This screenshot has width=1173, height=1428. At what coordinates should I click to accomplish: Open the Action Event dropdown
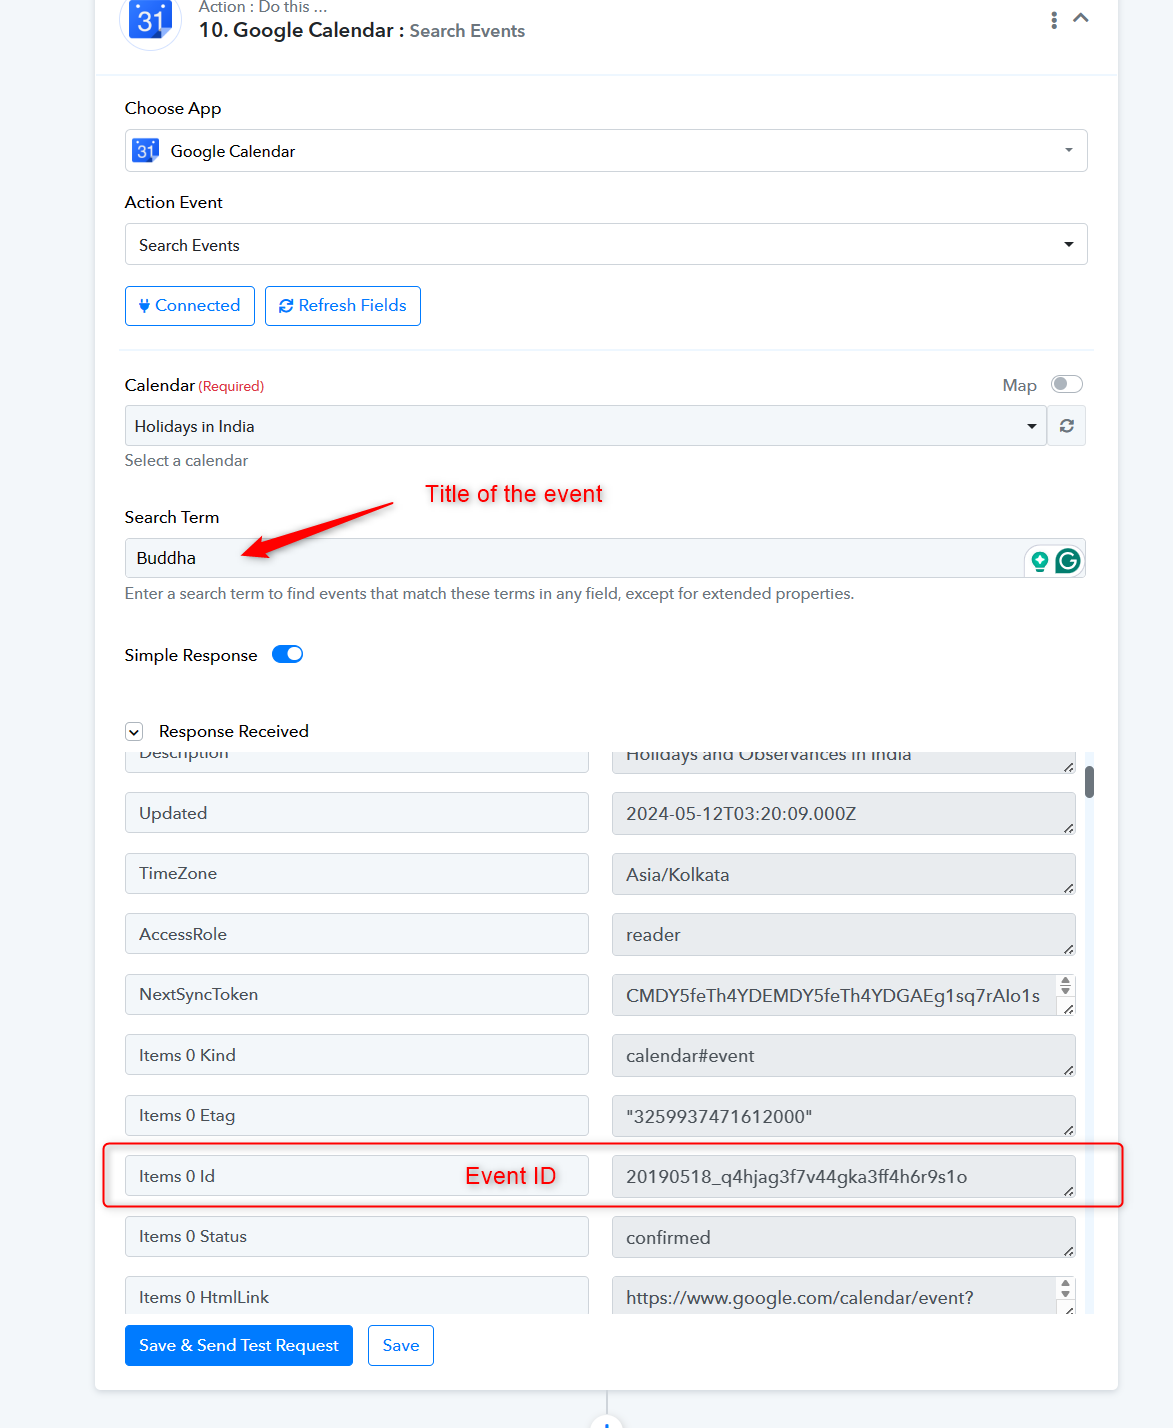[606, 245]
